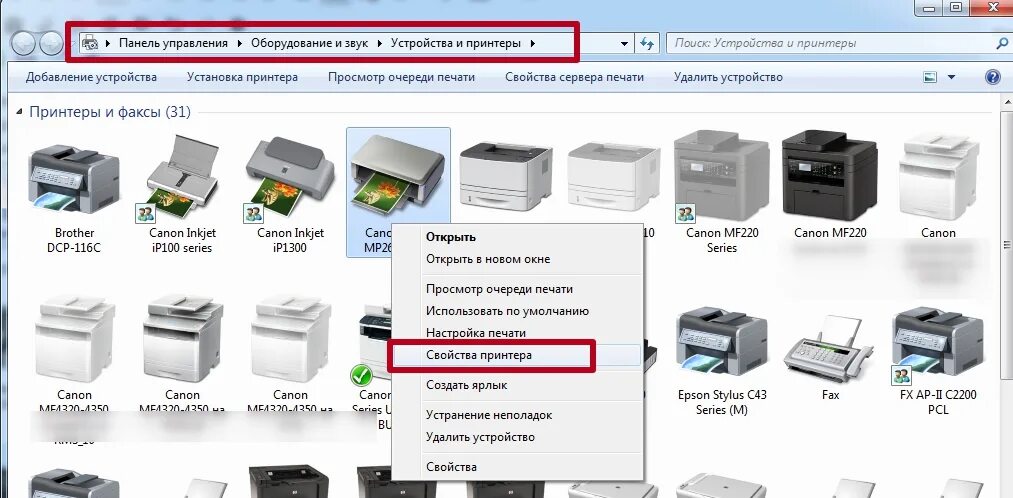Image resolution: width=1013 pixels, height=498 pixels.
Task: Open the view options dropdown arrow
Action: [951, 78]
